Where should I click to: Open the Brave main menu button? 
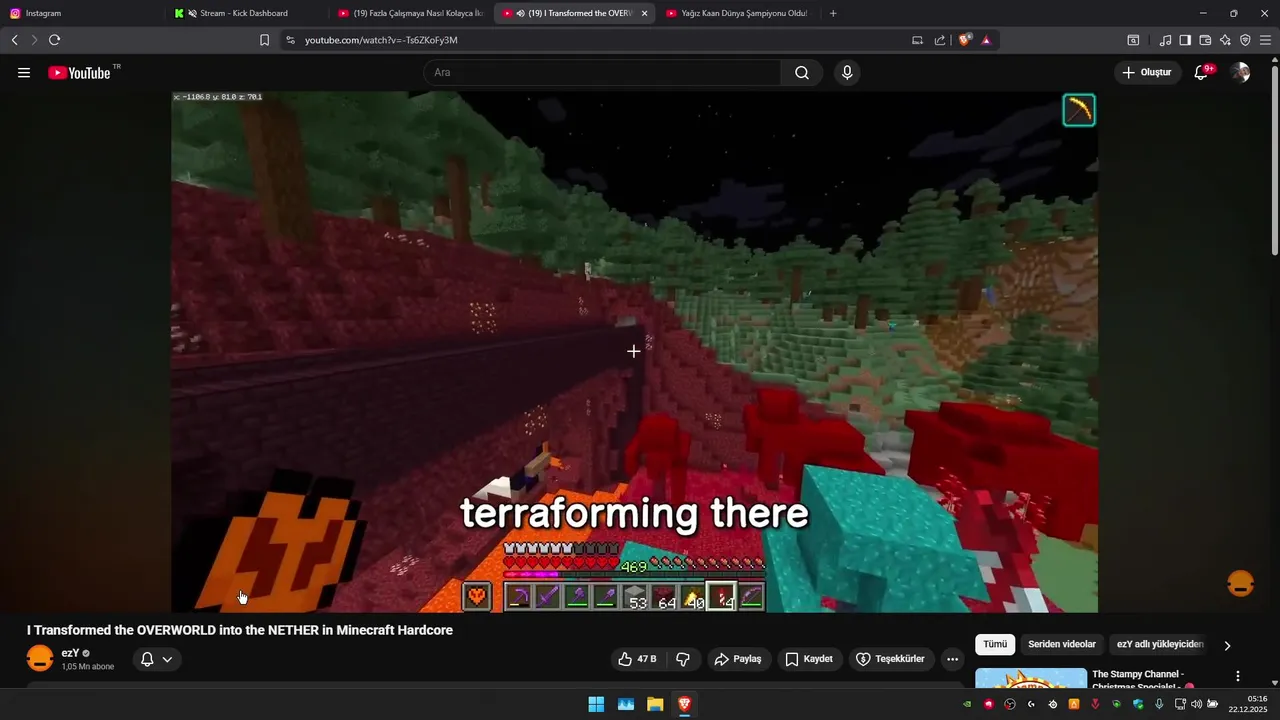pos(1266,40)
